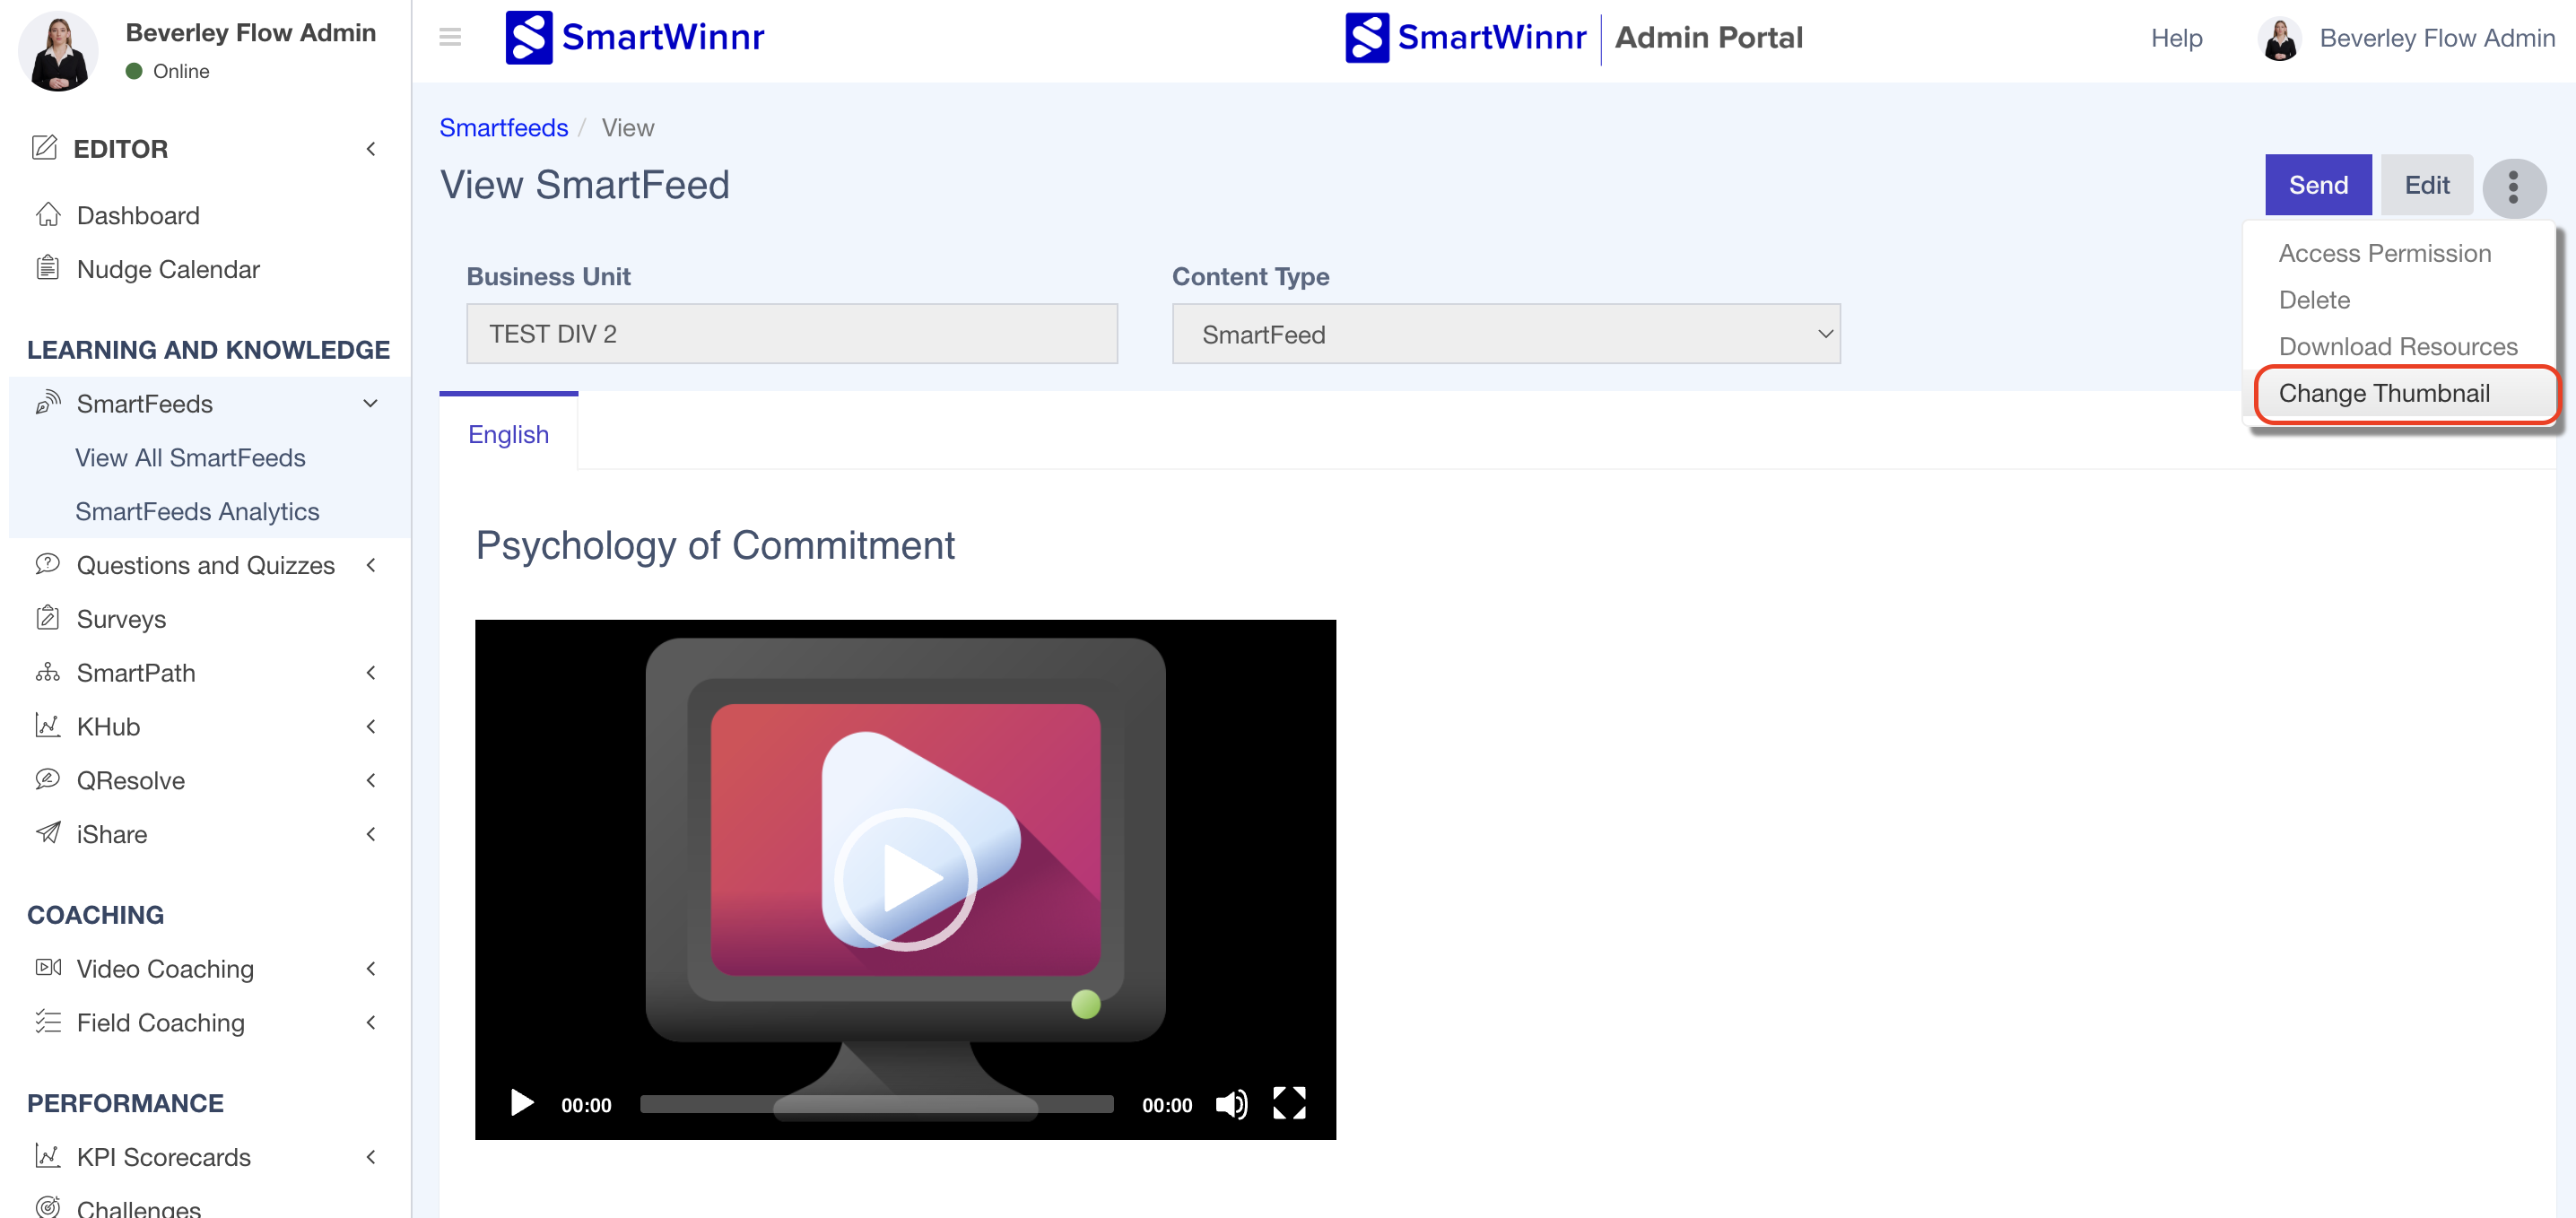
Task: Collapse the EDITOR section chevron
Action: coord(371,148)
